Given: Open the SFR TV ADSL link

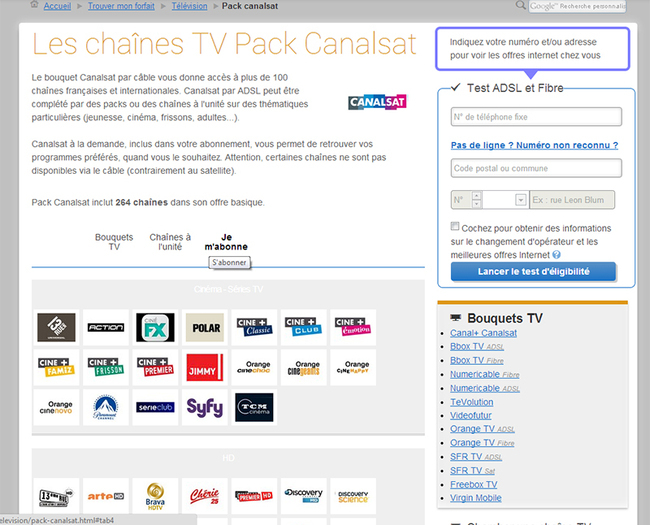Looking at the screenshot, I should point(476,457).
